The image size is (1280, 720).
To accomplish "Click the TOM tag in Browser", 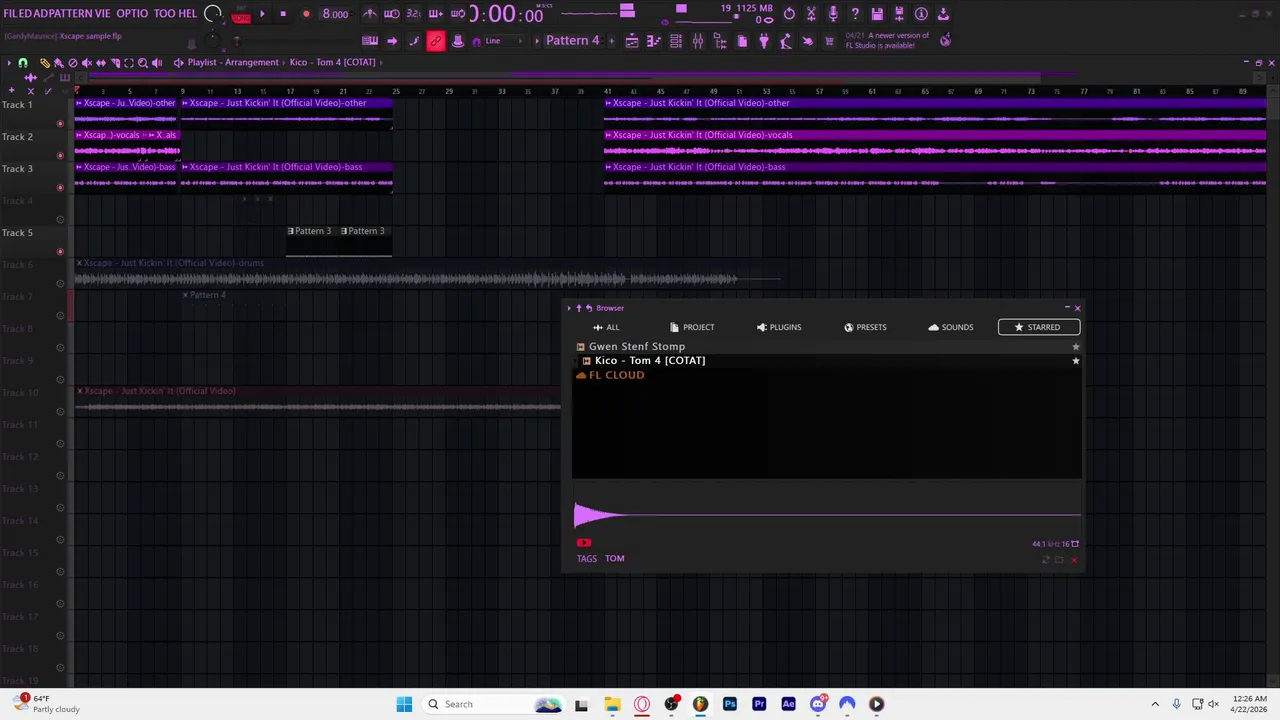I will (614, 559).
